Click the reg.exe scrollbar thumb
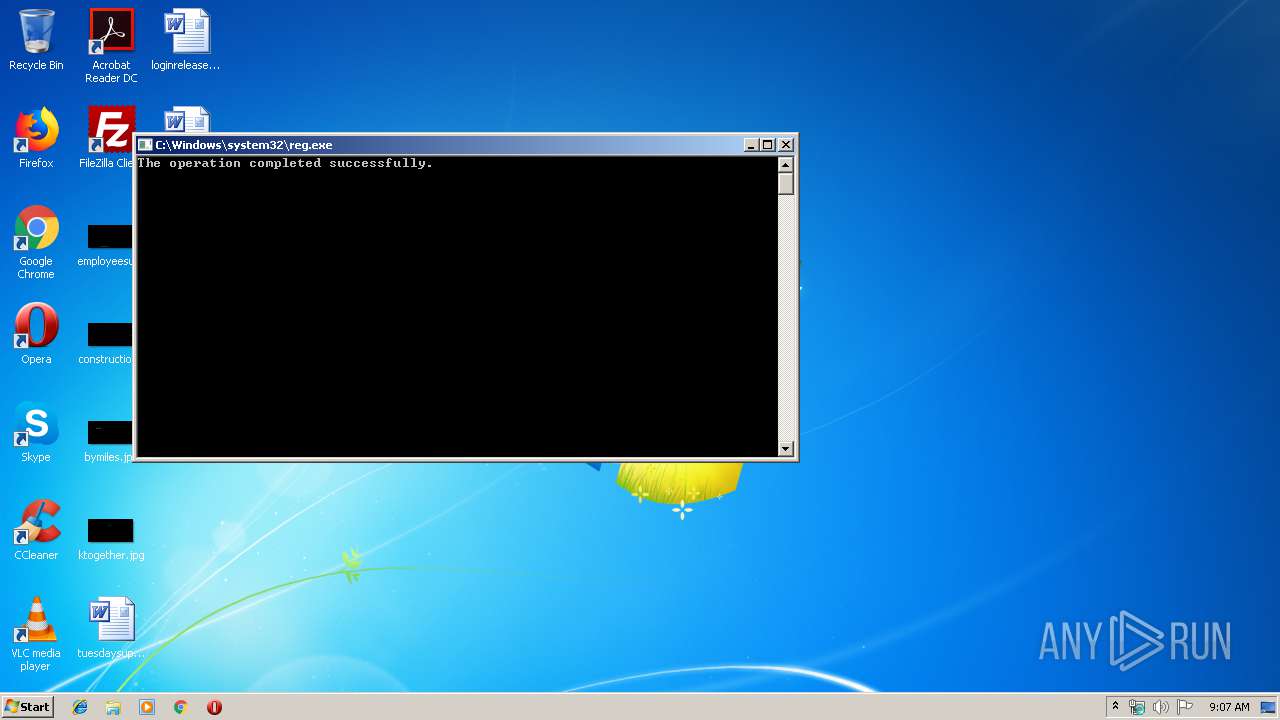This screenshot has height=720, width=1280. tap(786, 184)
